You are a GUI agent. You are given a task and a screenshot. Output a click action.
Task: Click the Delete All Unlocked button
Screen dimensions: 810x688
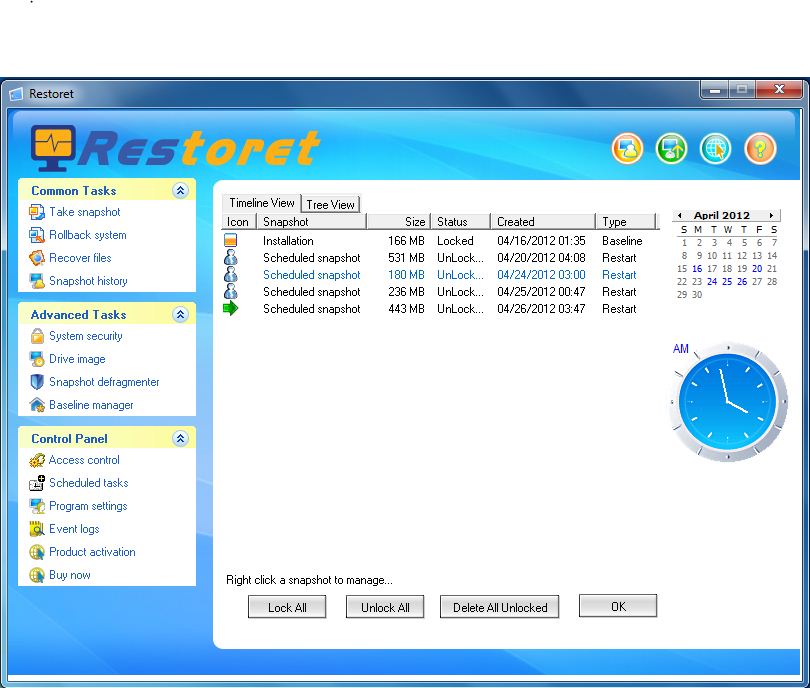coord(500,607)
